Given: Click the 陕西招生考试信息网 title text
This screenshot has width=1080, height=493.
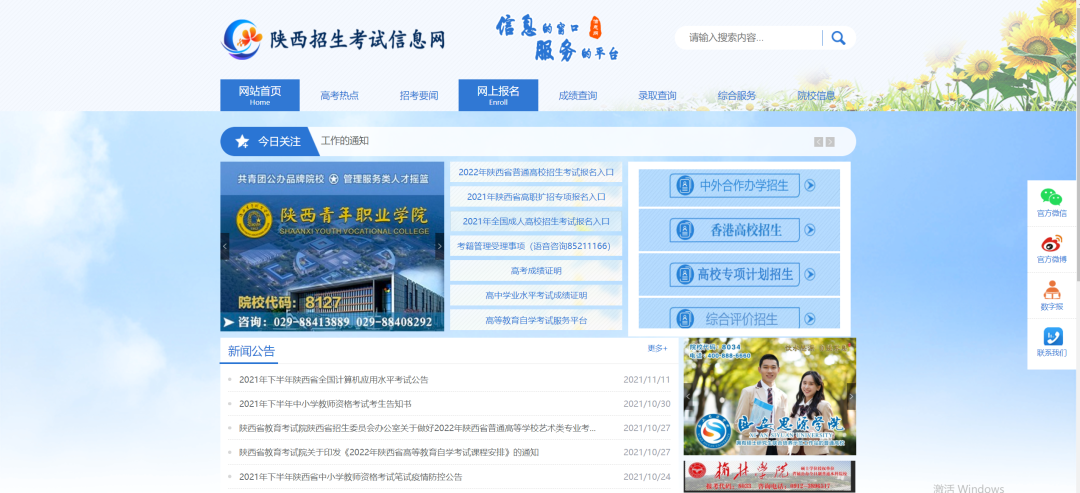Looking at the screenshot, I should (x=357, y=40).
